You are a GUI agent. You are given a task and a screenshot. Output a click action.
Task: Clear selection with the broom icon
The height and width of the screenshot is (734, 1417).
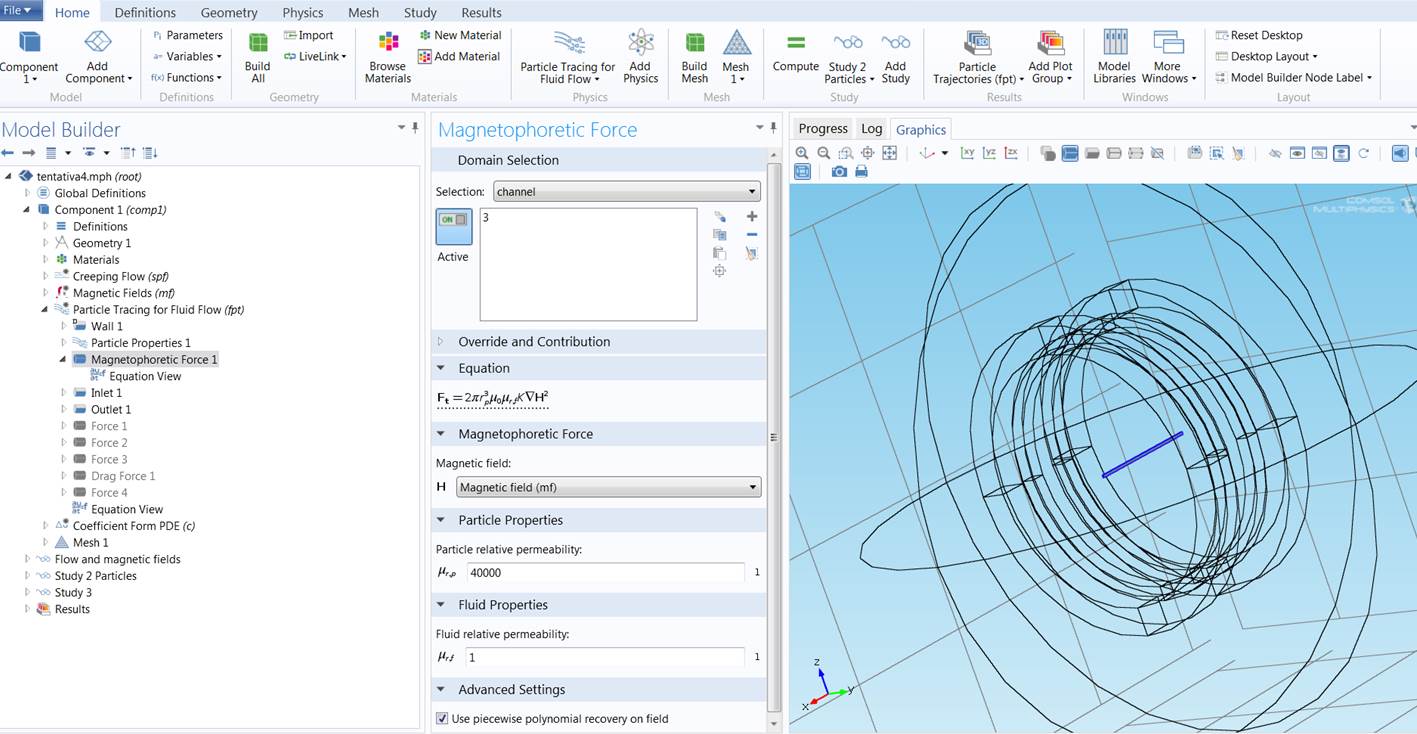pyautogui.click(x=752, y=254)
